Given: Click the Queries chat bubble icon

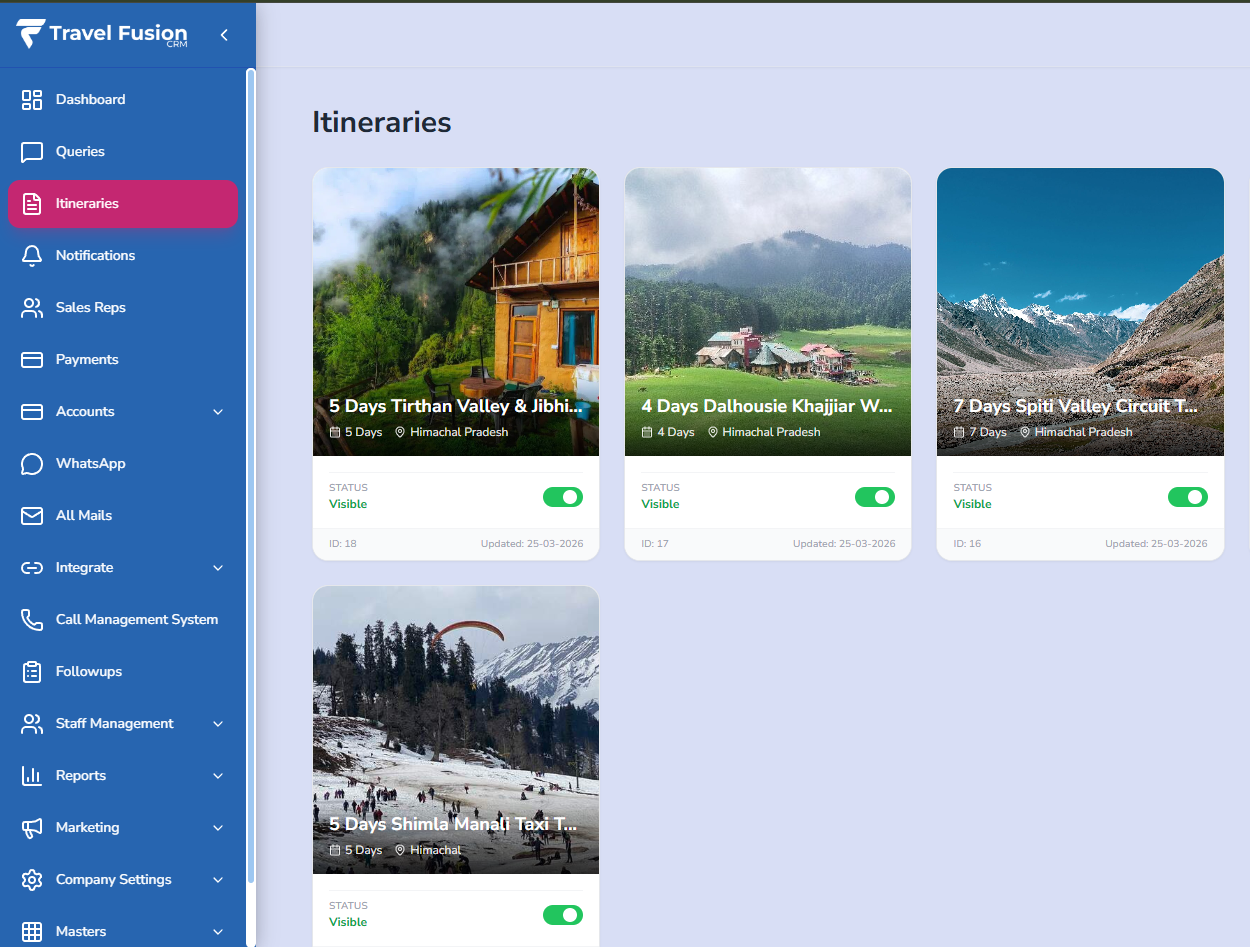Looking at the screenshot, I should [32, 152].
